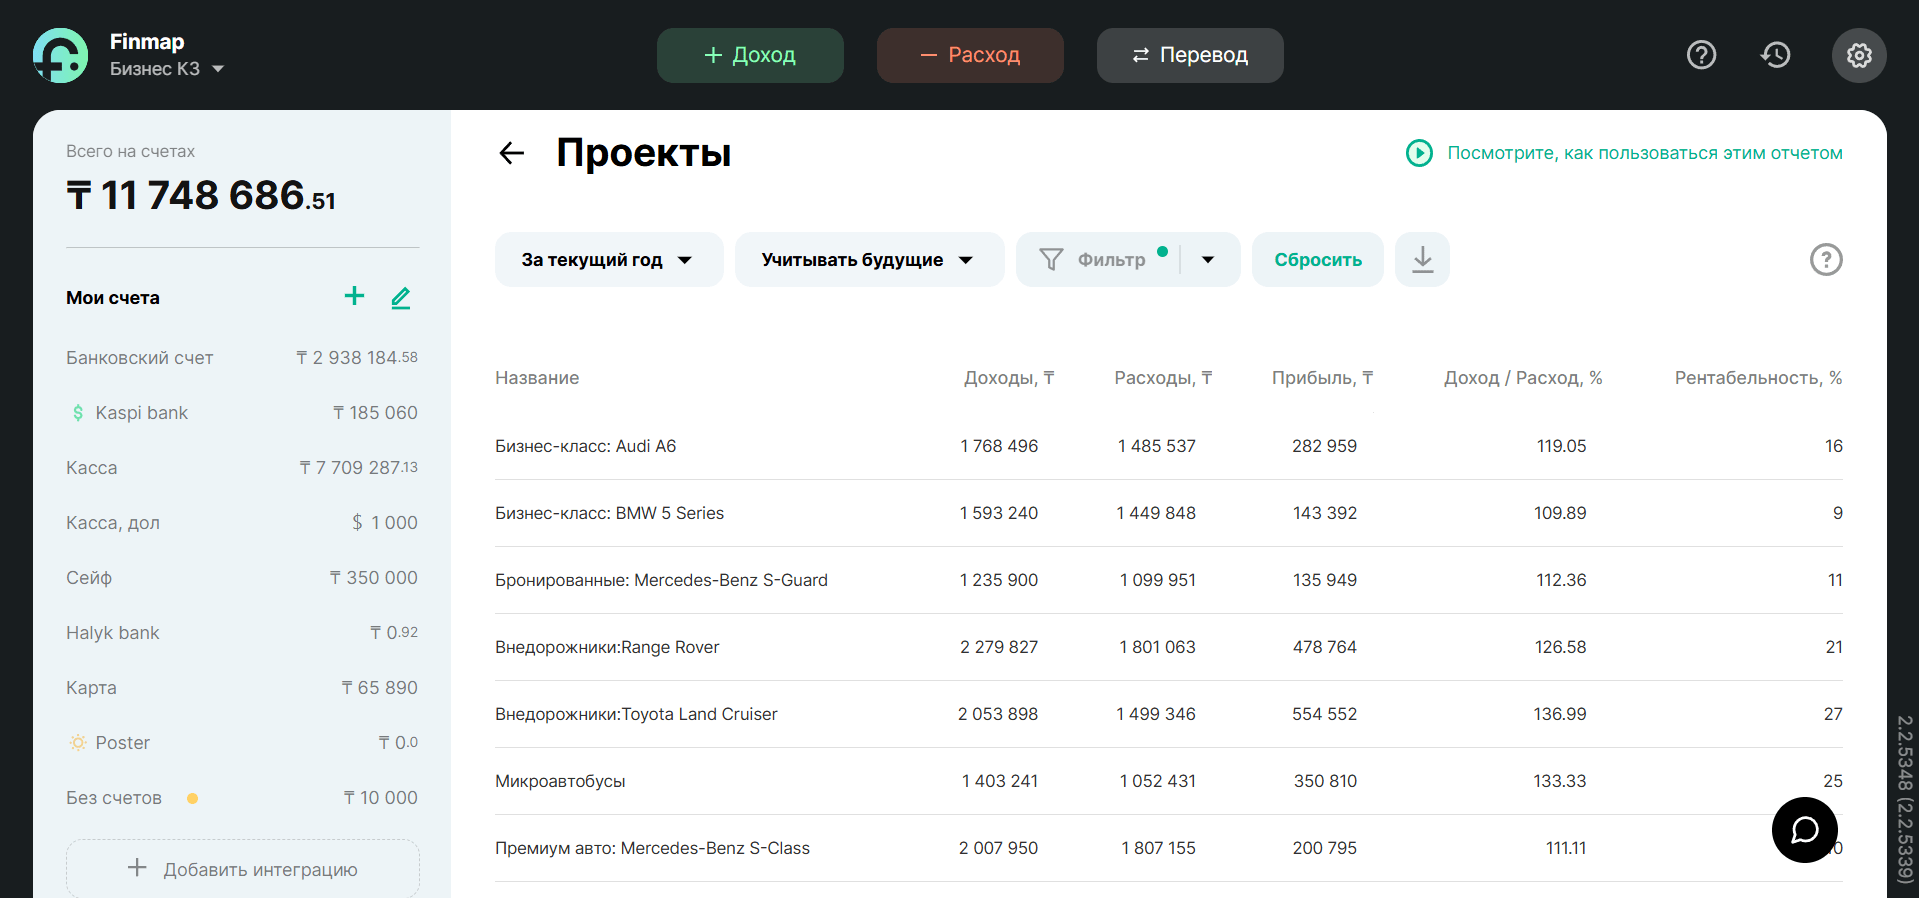Screen dimensions: 1919x898
Task: Open the chat support bubble
Action: pyautogui.click(x=1805, y=830)
